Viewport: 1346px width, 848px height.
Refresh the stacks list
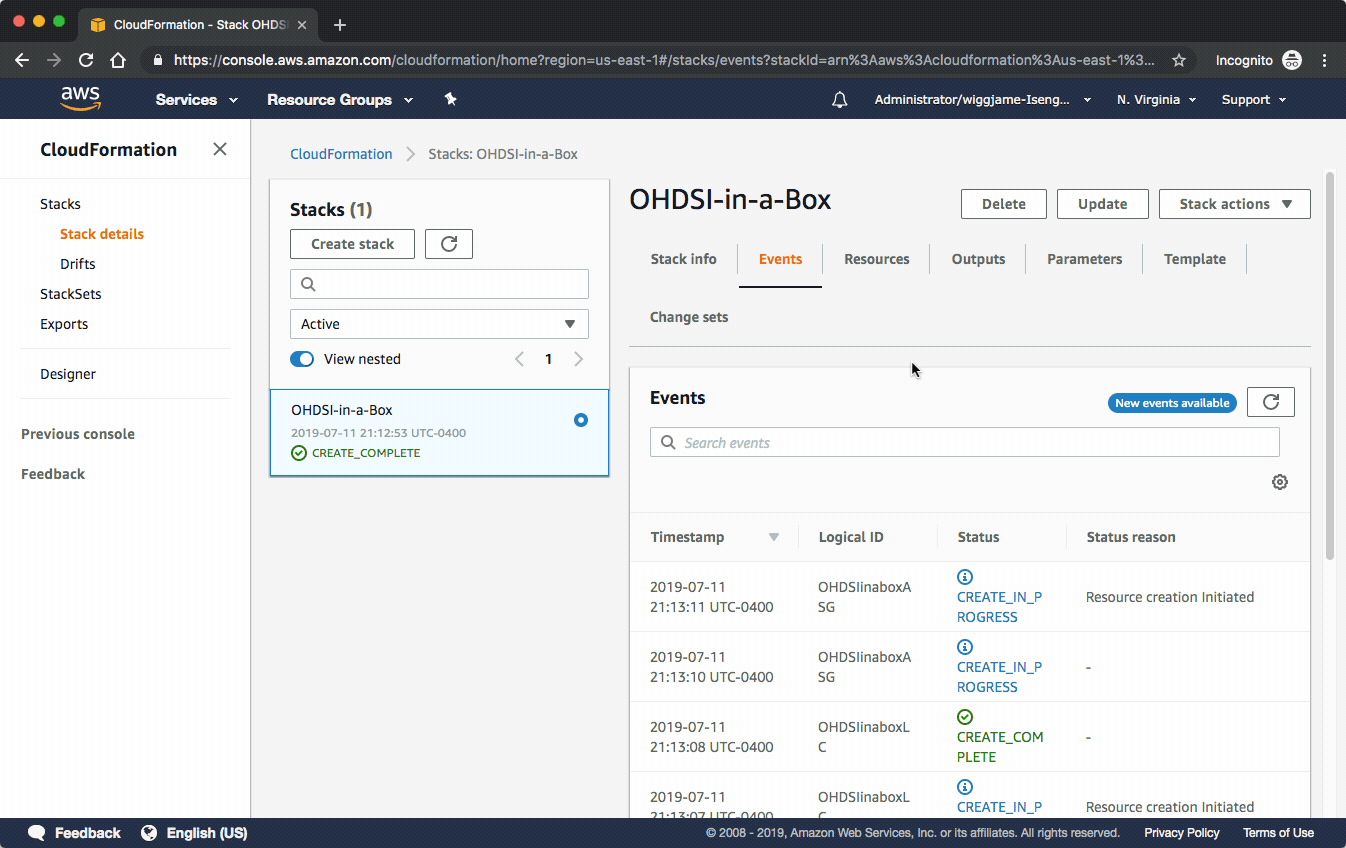[x=449, y=244]
